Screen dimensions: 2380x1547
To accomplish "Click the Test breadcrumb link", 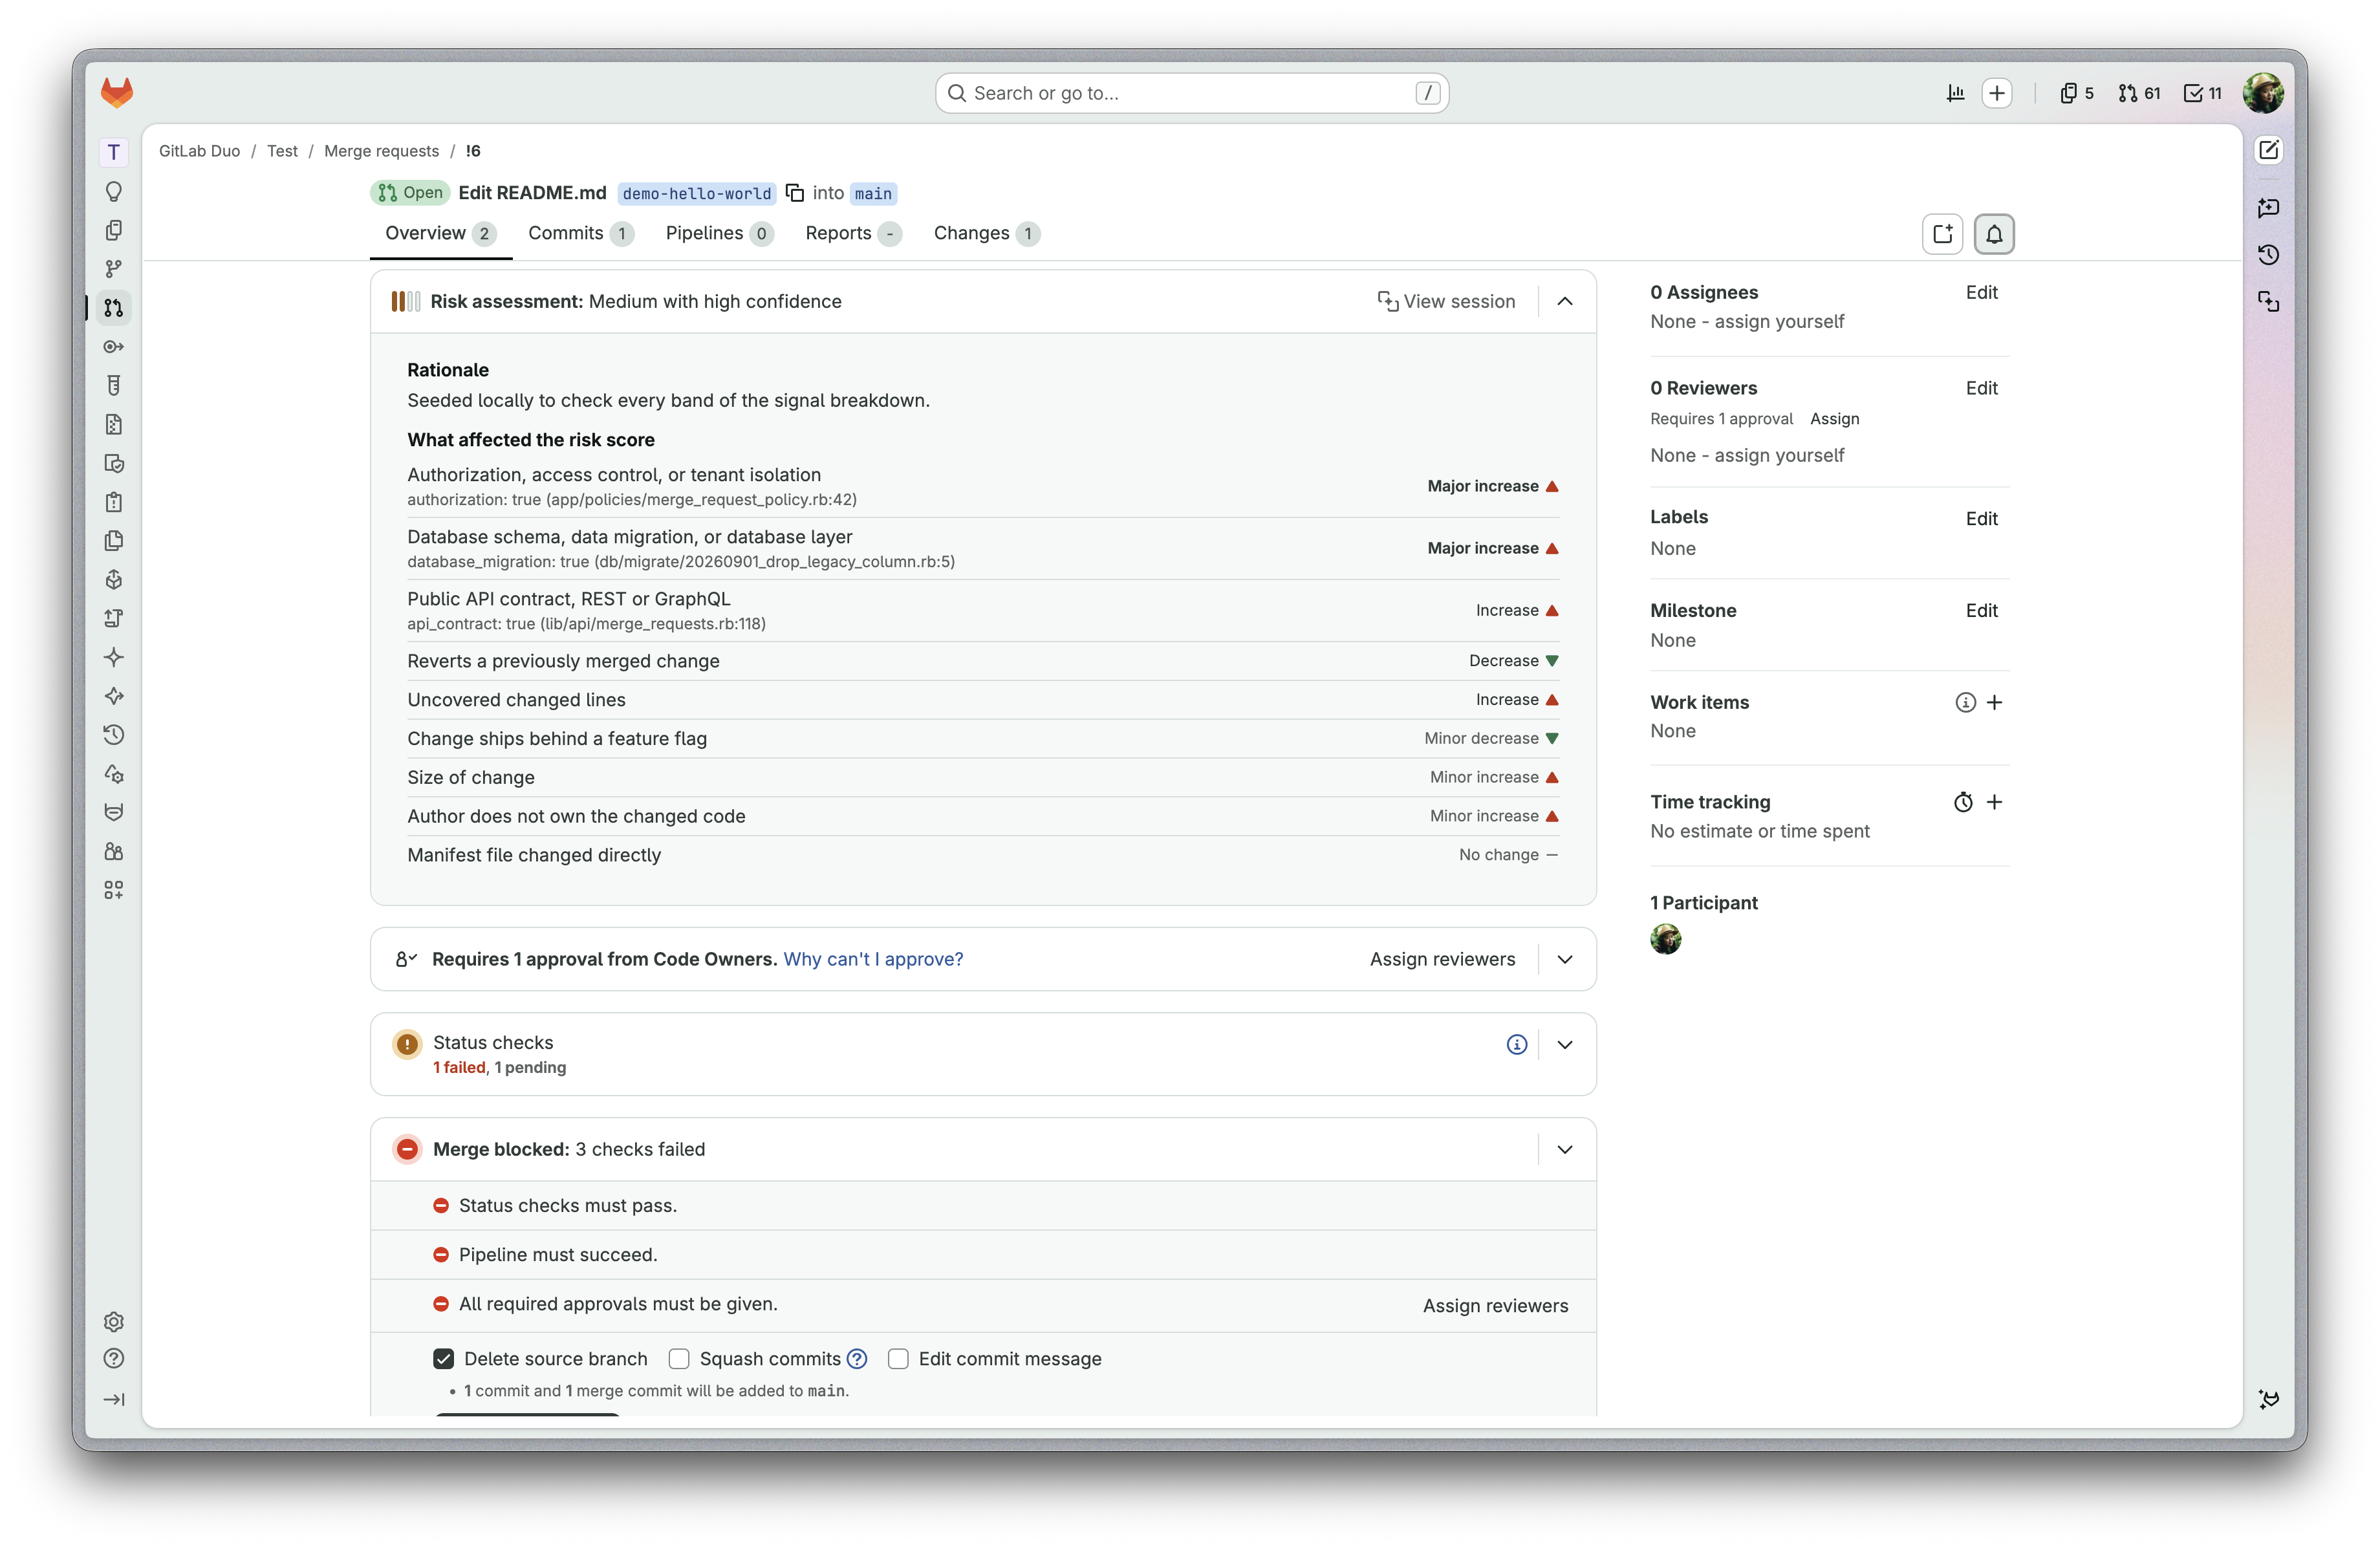I will pyautogui.click(x=282, y=151).
